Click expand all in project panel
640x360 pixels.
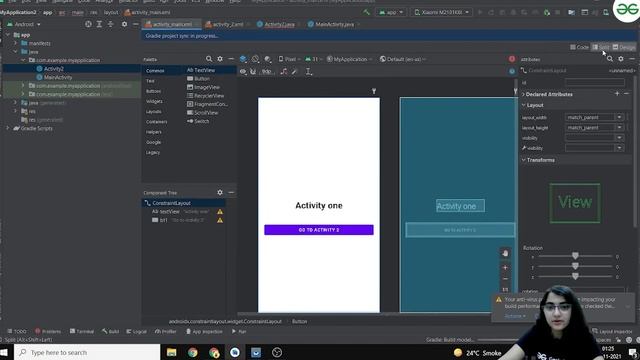[x=99, y=24]
